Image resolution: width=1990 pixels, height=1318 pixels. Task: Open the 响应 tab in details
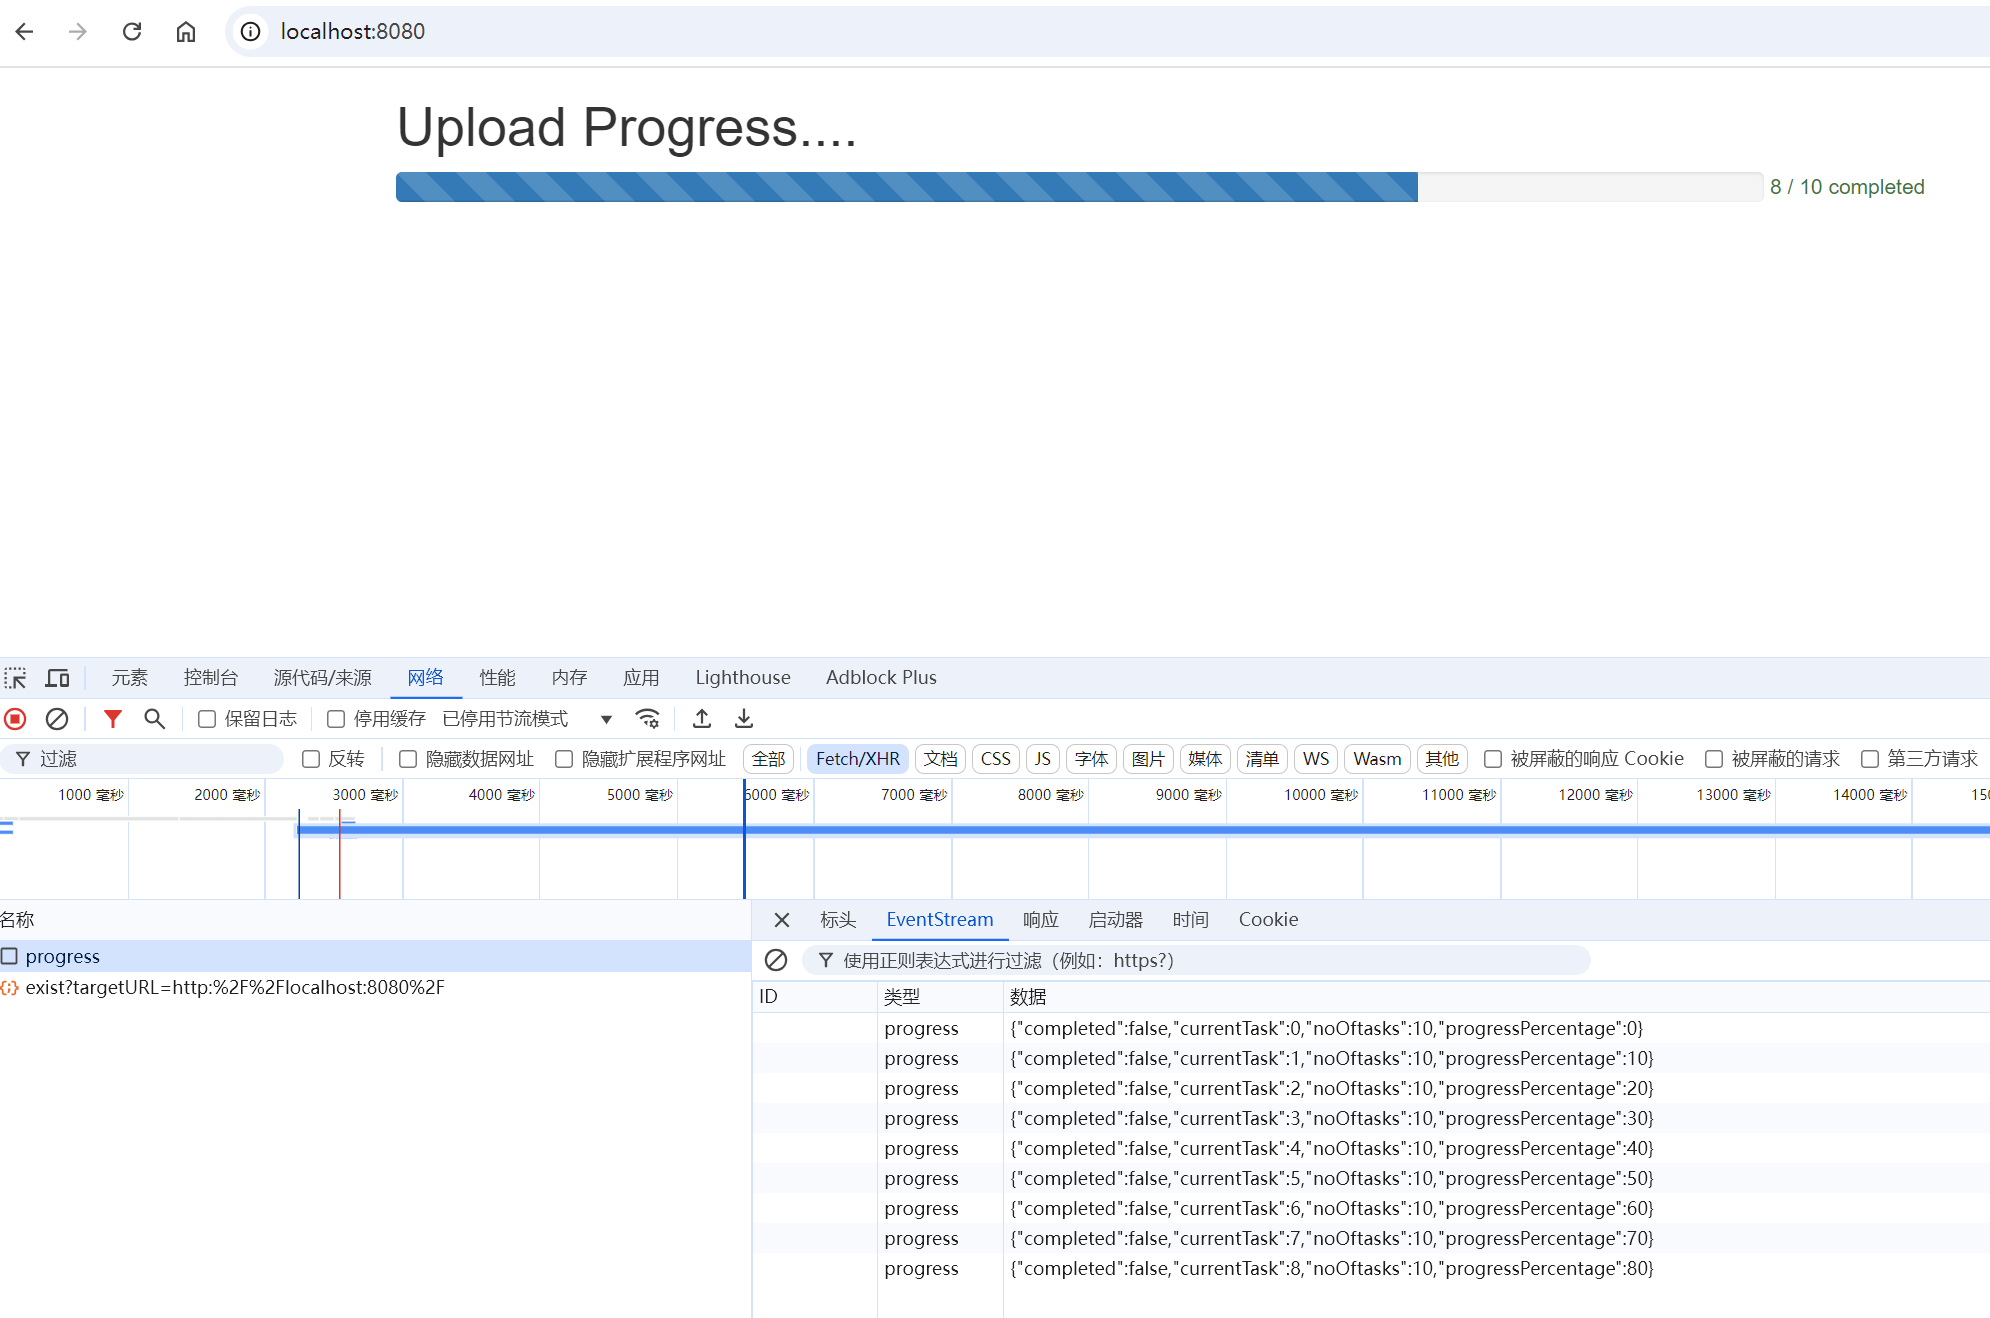click(x=1040, y=920)
